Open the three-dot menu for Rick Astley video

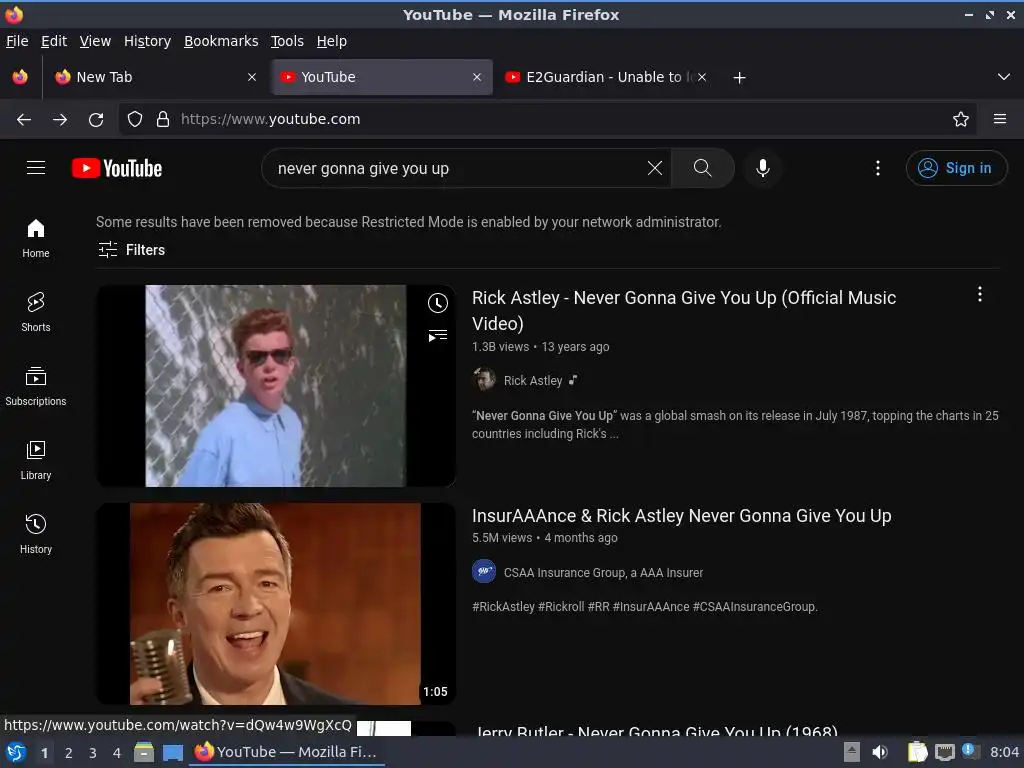pos(980,295)
